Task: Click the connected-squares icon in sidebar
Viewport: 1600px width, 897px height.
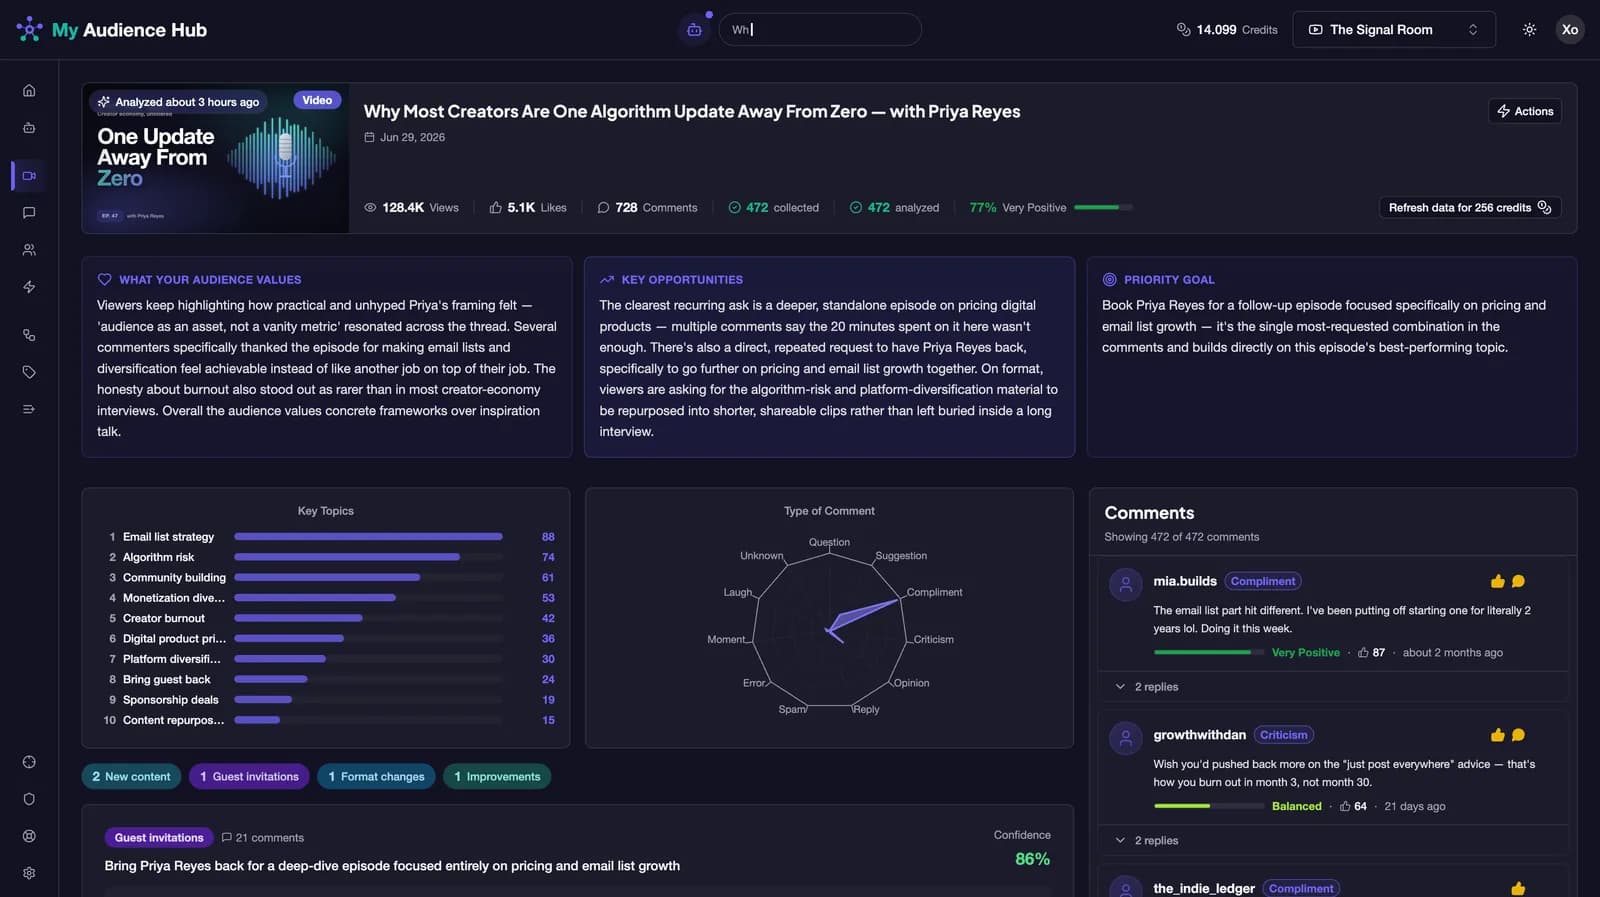Action: (29, 335)
